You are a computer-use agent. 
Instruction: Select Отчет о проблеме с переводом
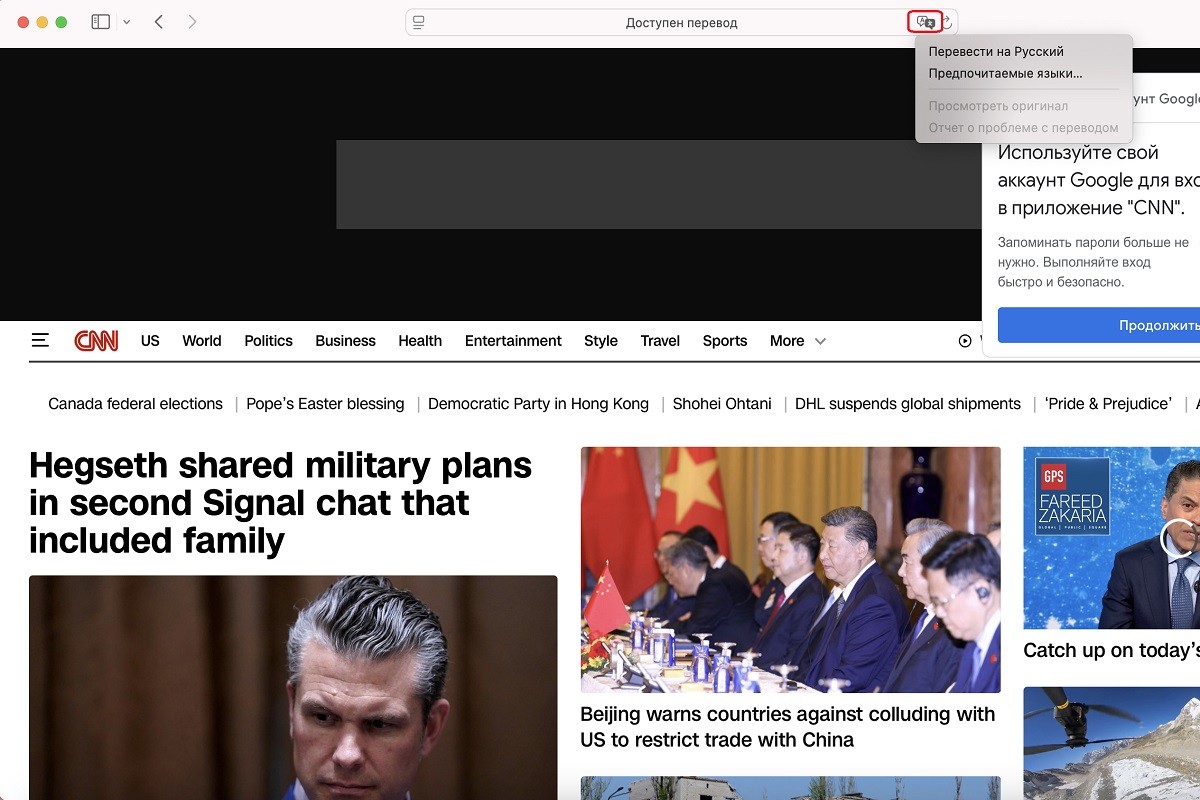[x=1023, y=128]
